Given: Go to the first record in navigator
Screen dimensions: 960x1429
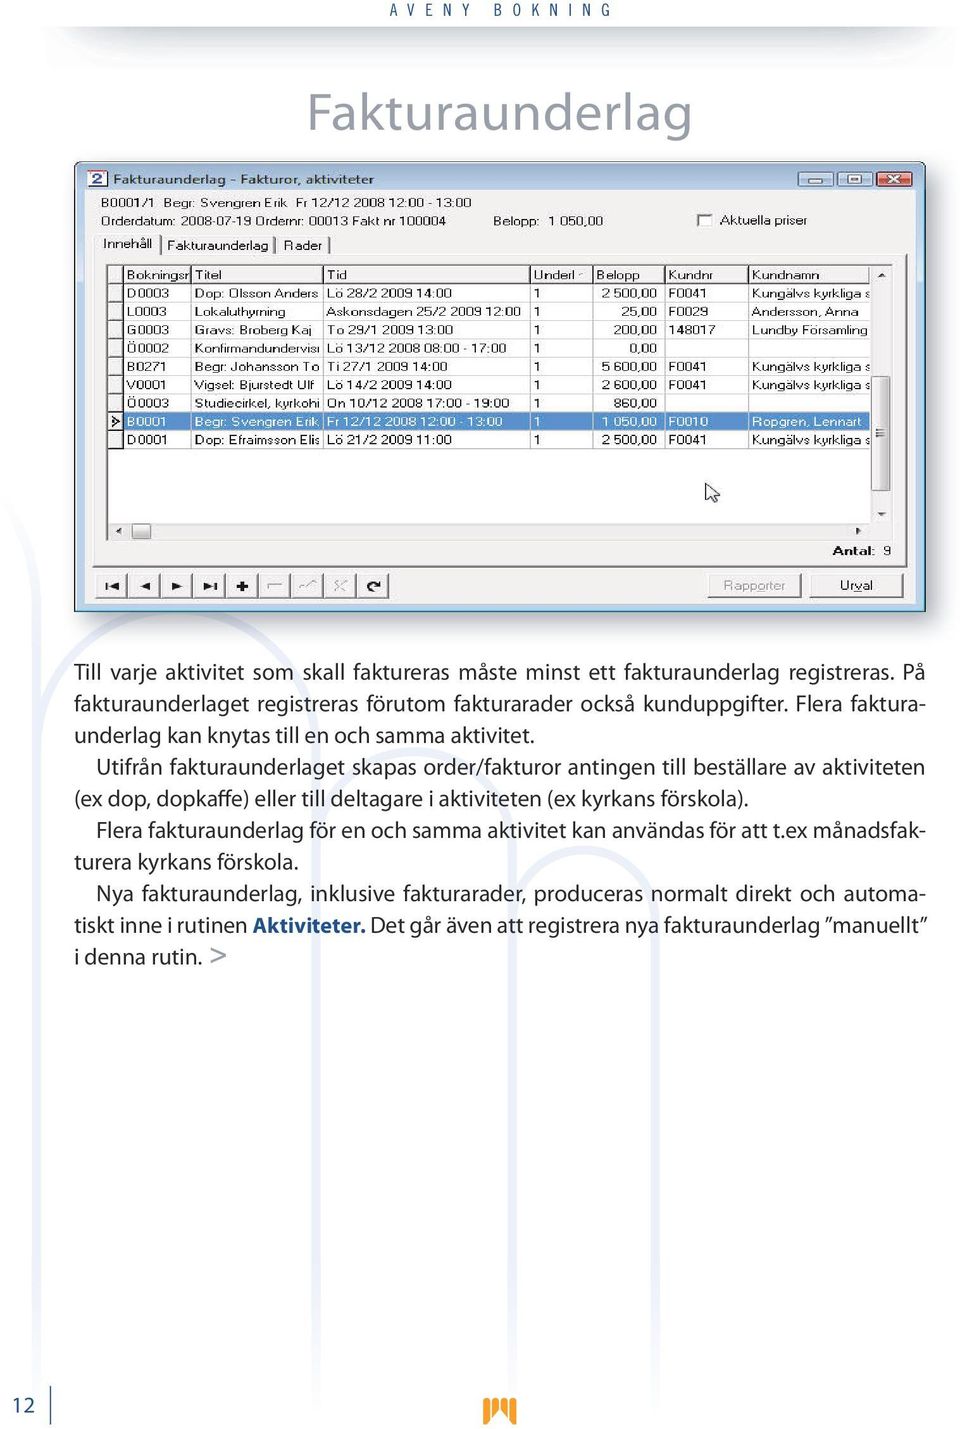Looking at the screenshot, I should (x=112, y=586).
